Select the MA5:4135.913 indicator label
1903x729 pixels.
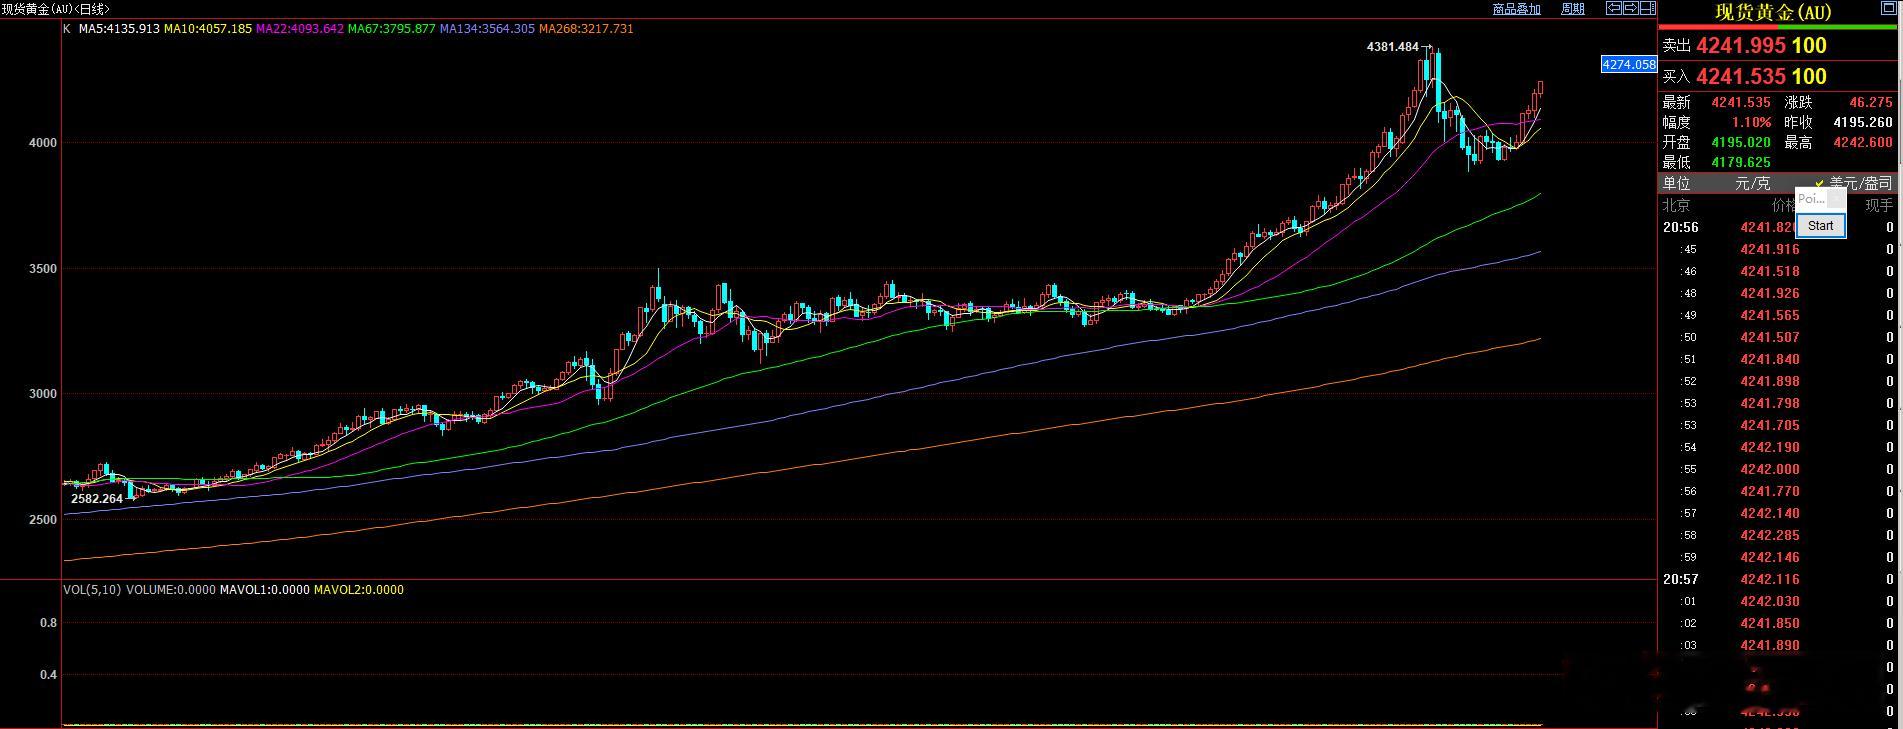point(119,29)
